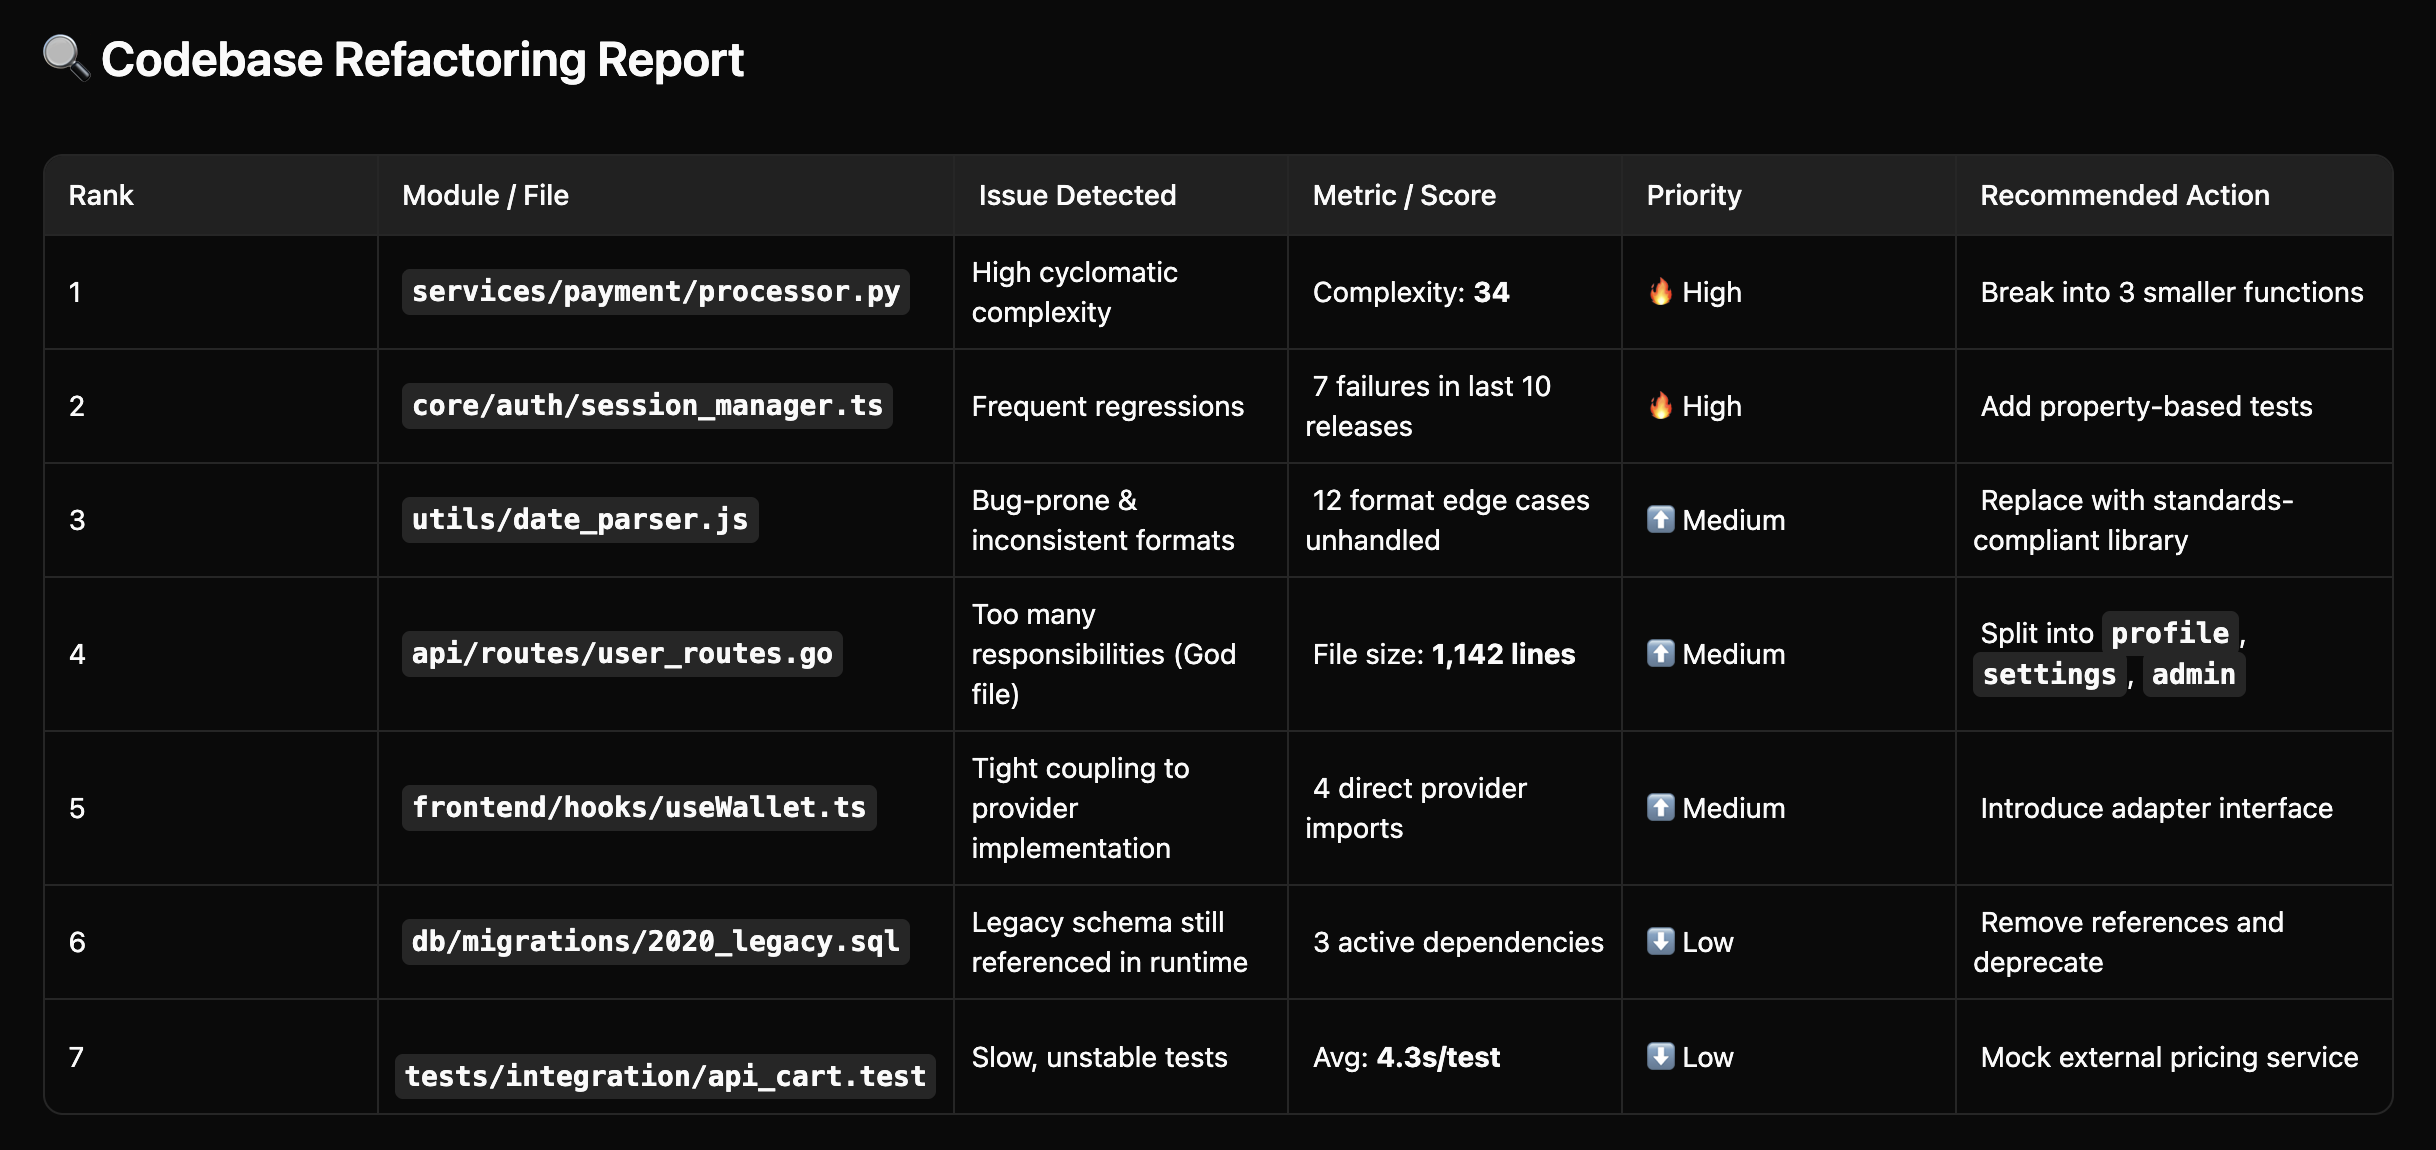The height and width of the screenshot is (1150, 2436).
Task: Click the services/payment/processor.py code chip
Action: (x=655, y=292)
